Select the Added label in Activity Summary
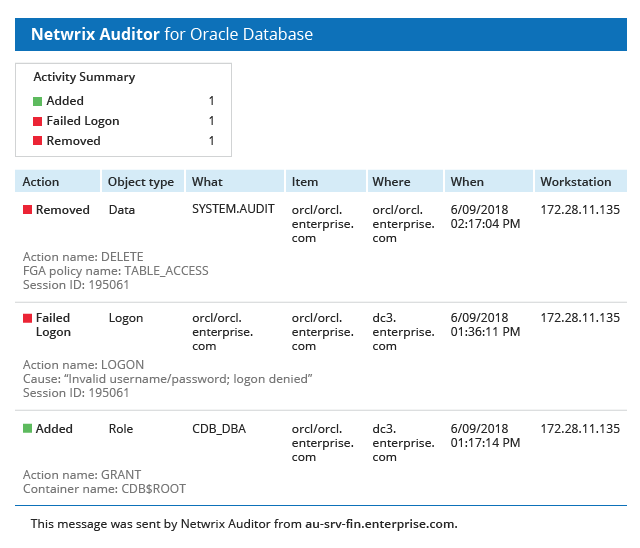 tap(65, 101)
